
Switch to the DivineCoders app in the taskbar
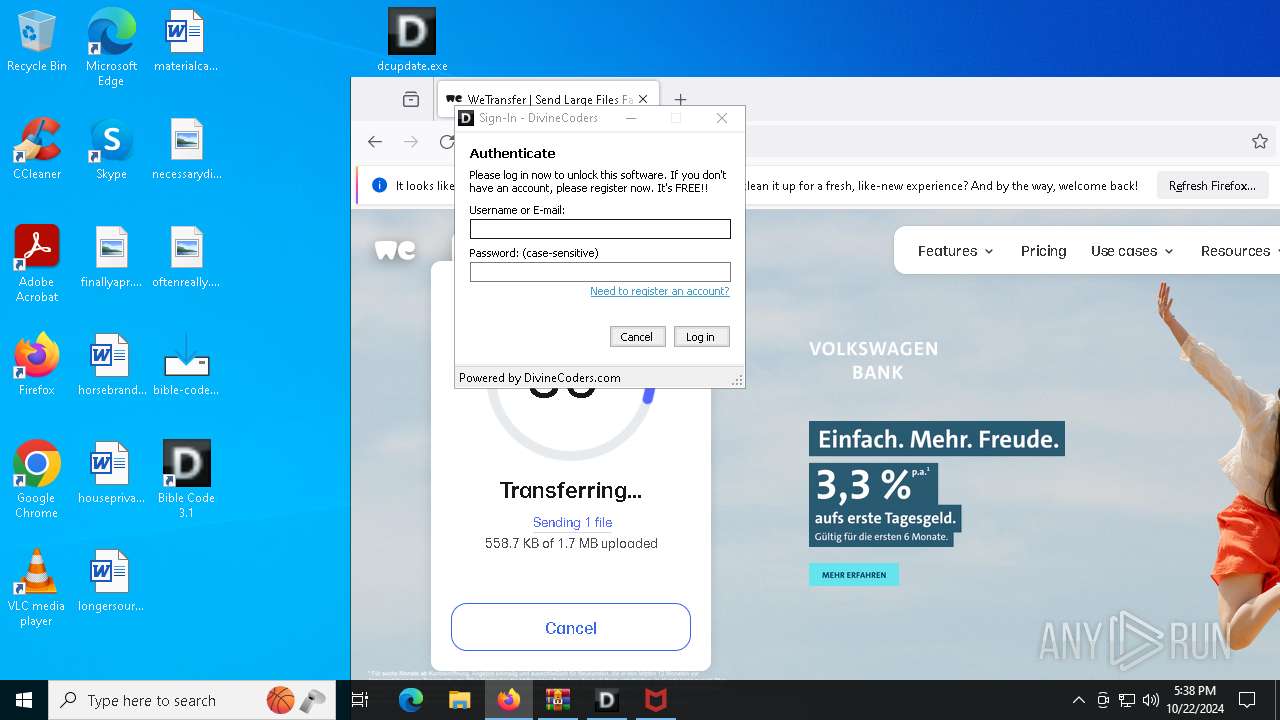[x=606, y=700]
